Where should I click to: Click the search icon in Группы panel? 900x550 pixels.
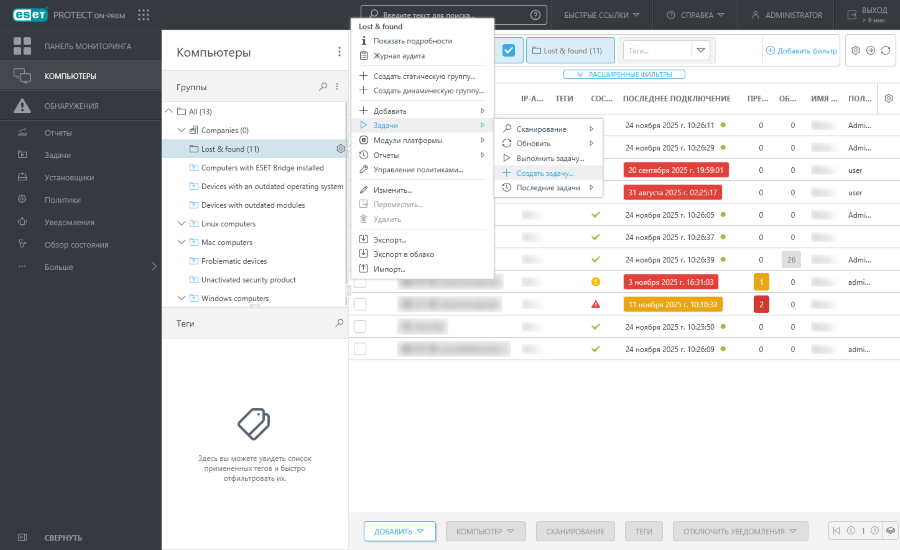coord(323,87)
